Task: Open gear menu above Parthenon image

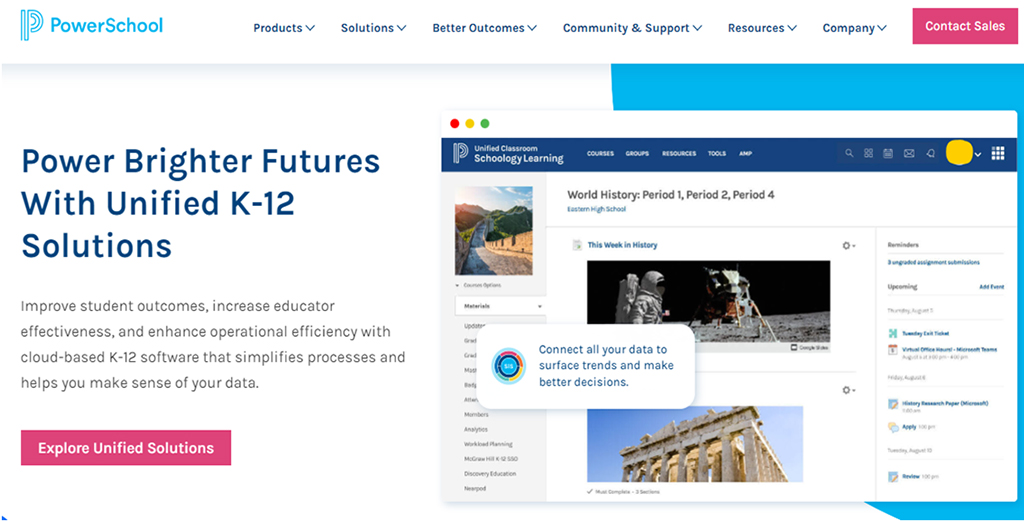Action: click(x=848, y=390)
